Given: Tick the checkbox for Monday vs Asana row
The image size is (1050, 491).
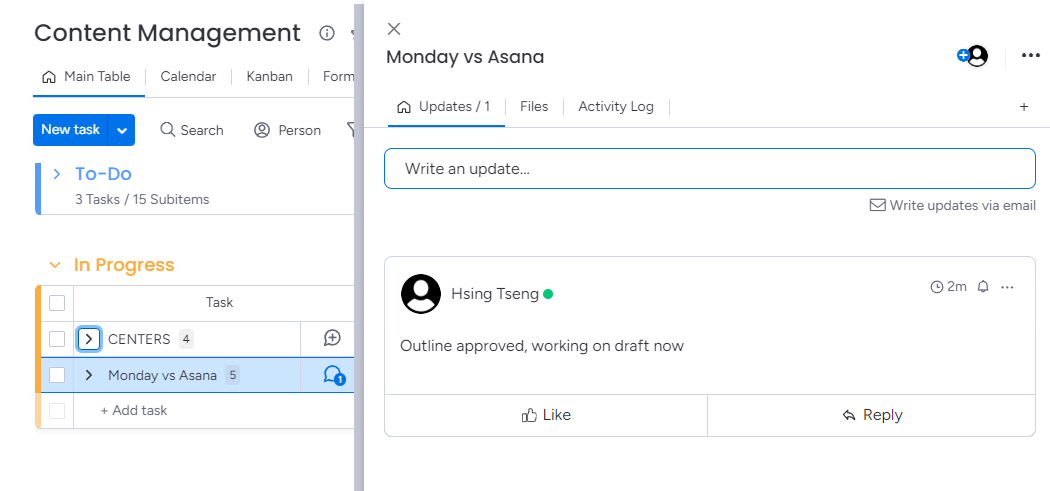Looking at the screenshot, I should [x=57, y=375].
